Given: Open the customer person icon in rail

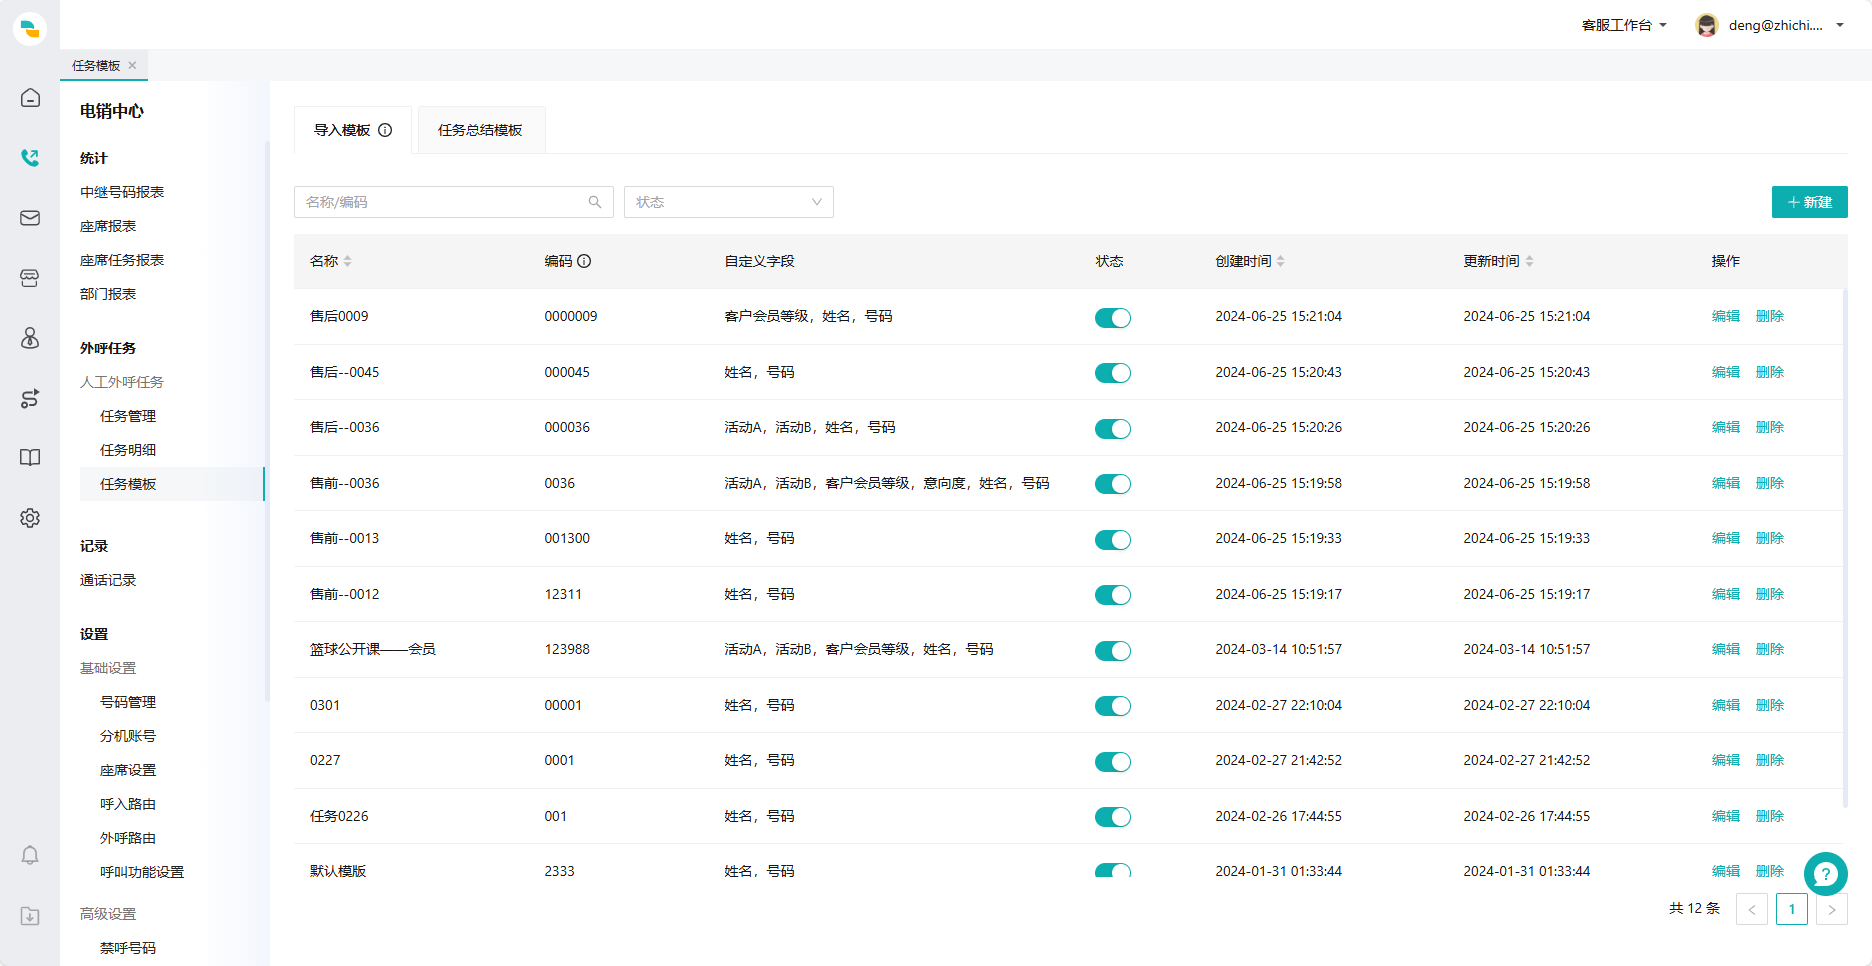Looking at the screenshot, I should [x=30, y=338].
